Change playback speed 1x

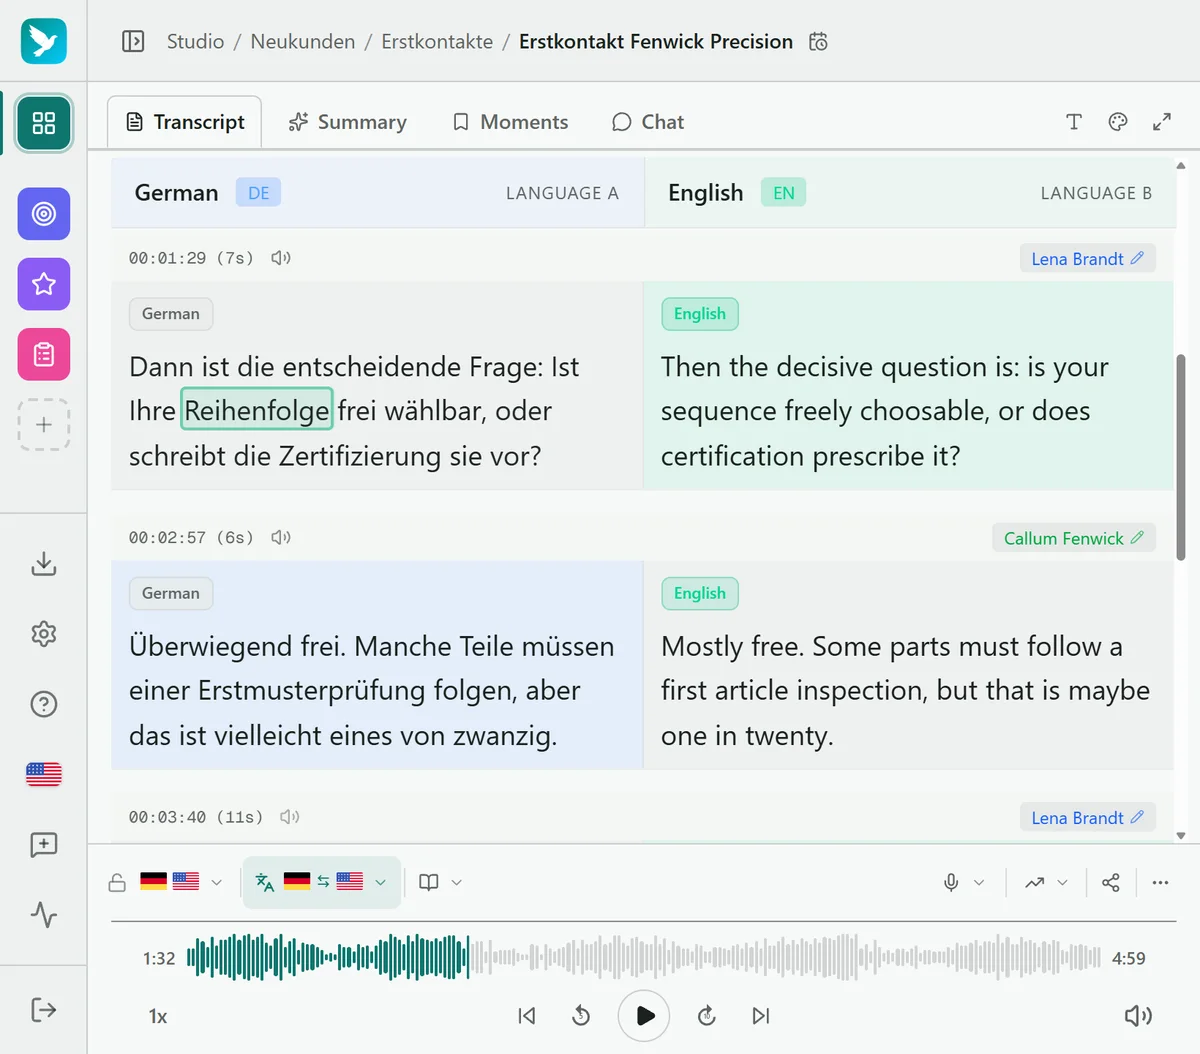[158, 1016]
